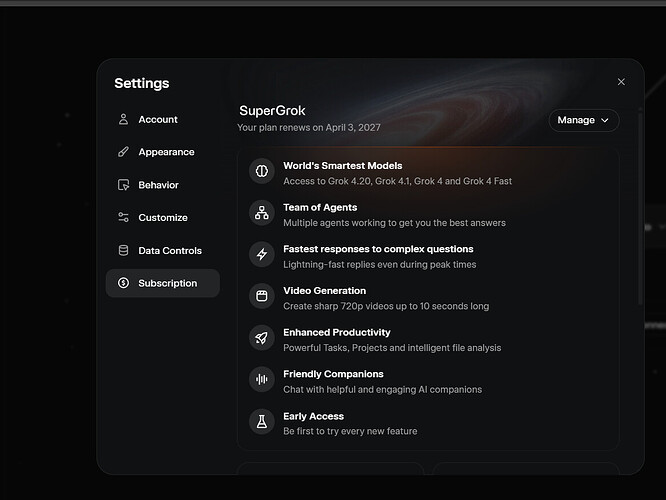Screen dimensions: 666x500
Task: Click the Early Access flask icon
Action: point(262,421)
